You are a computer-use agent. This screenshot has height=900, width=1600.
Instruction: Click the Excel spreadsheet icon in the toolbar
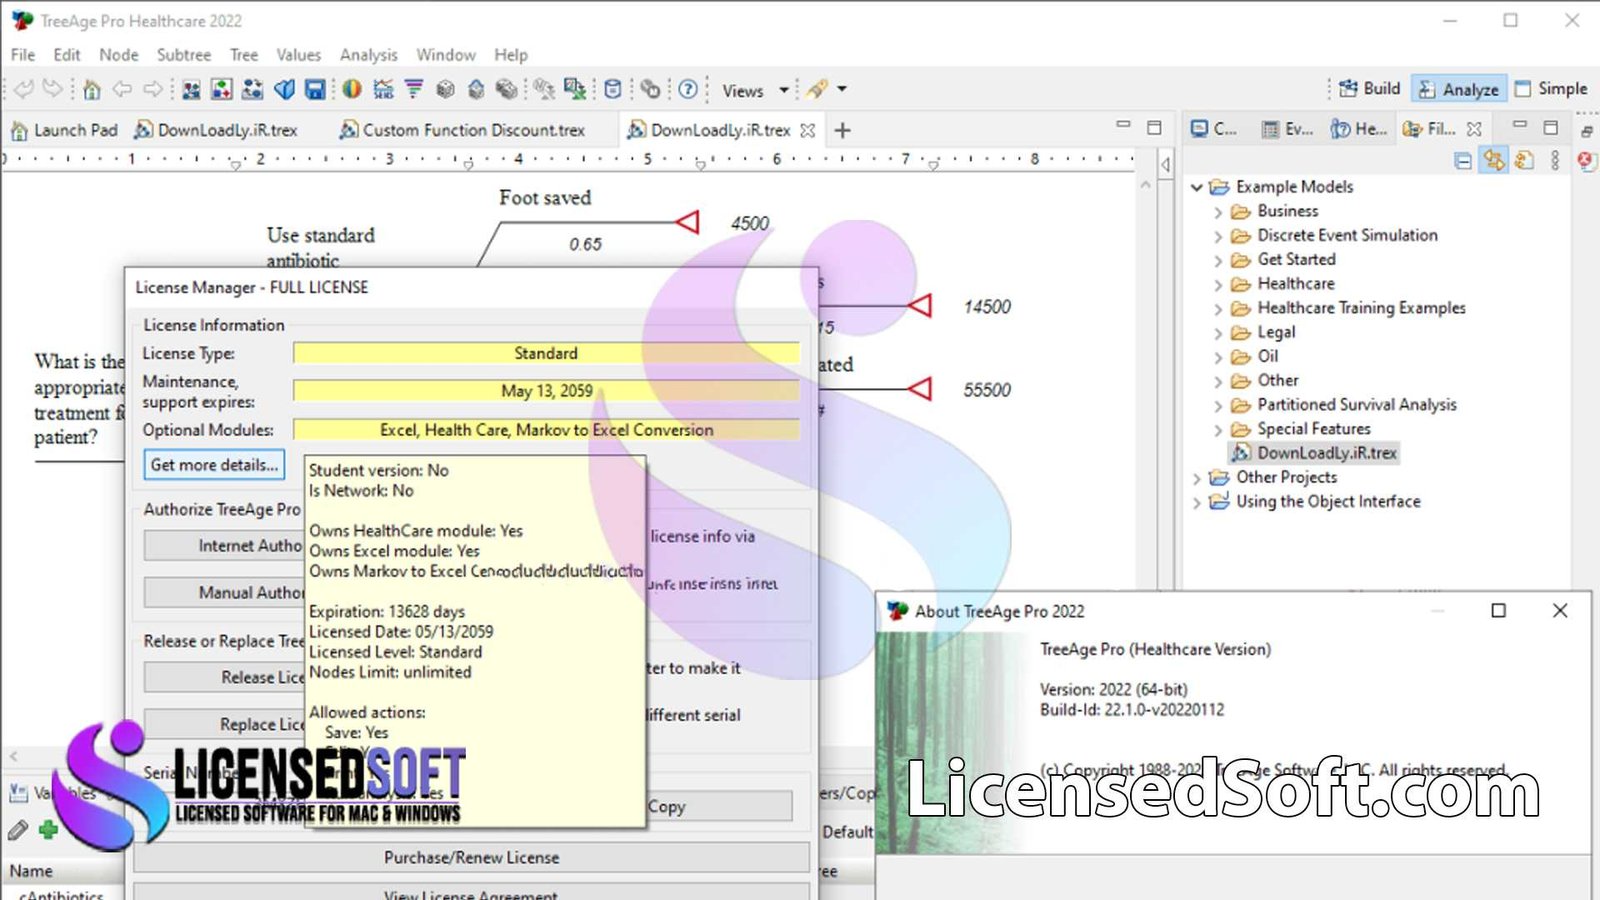pyautogui.click(x=575, y=90)
